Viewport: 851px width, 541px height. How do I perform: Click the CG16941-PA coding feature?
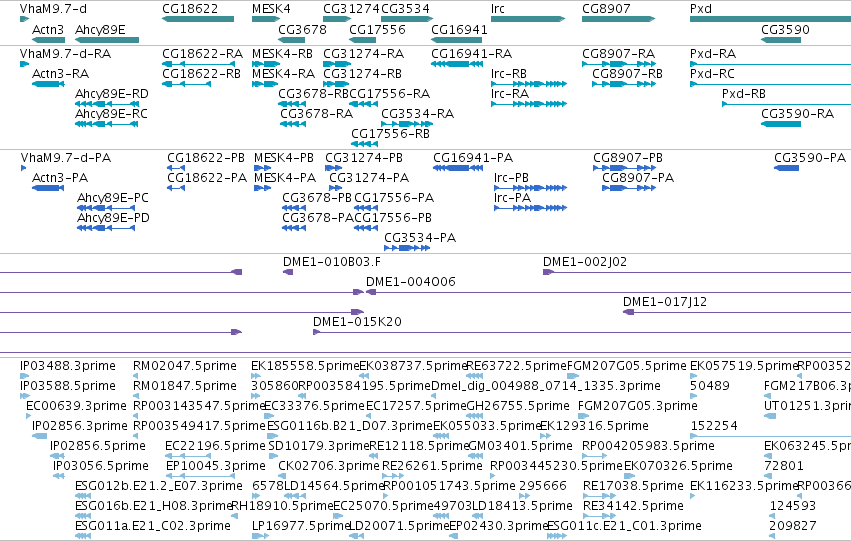tap(458, 168)
